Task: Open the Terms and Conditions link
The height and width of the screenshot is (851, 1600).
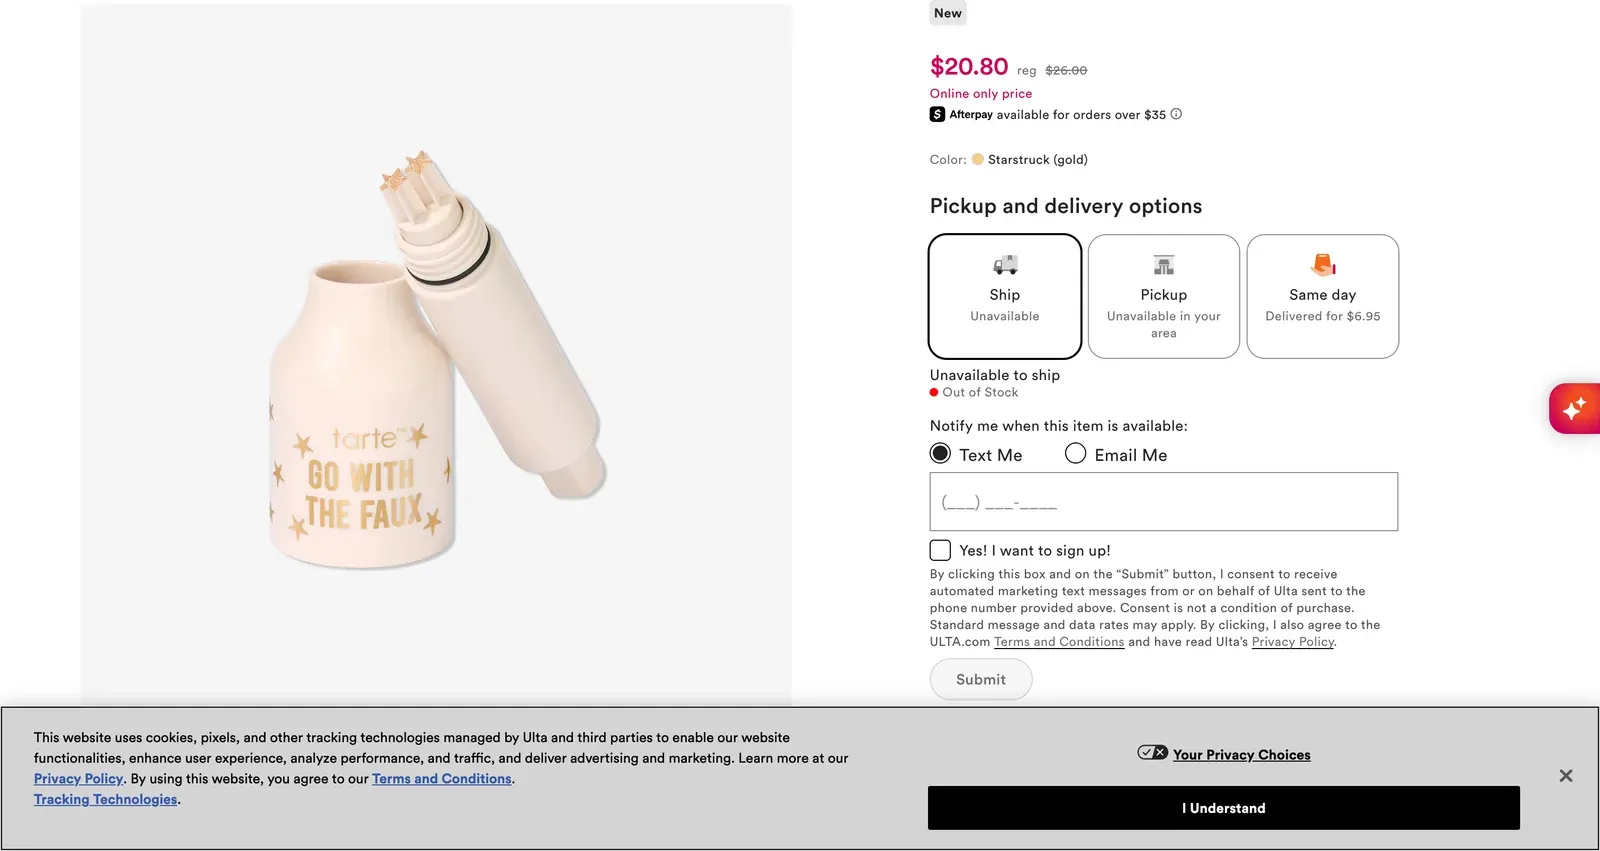Action: pos(442,778)
